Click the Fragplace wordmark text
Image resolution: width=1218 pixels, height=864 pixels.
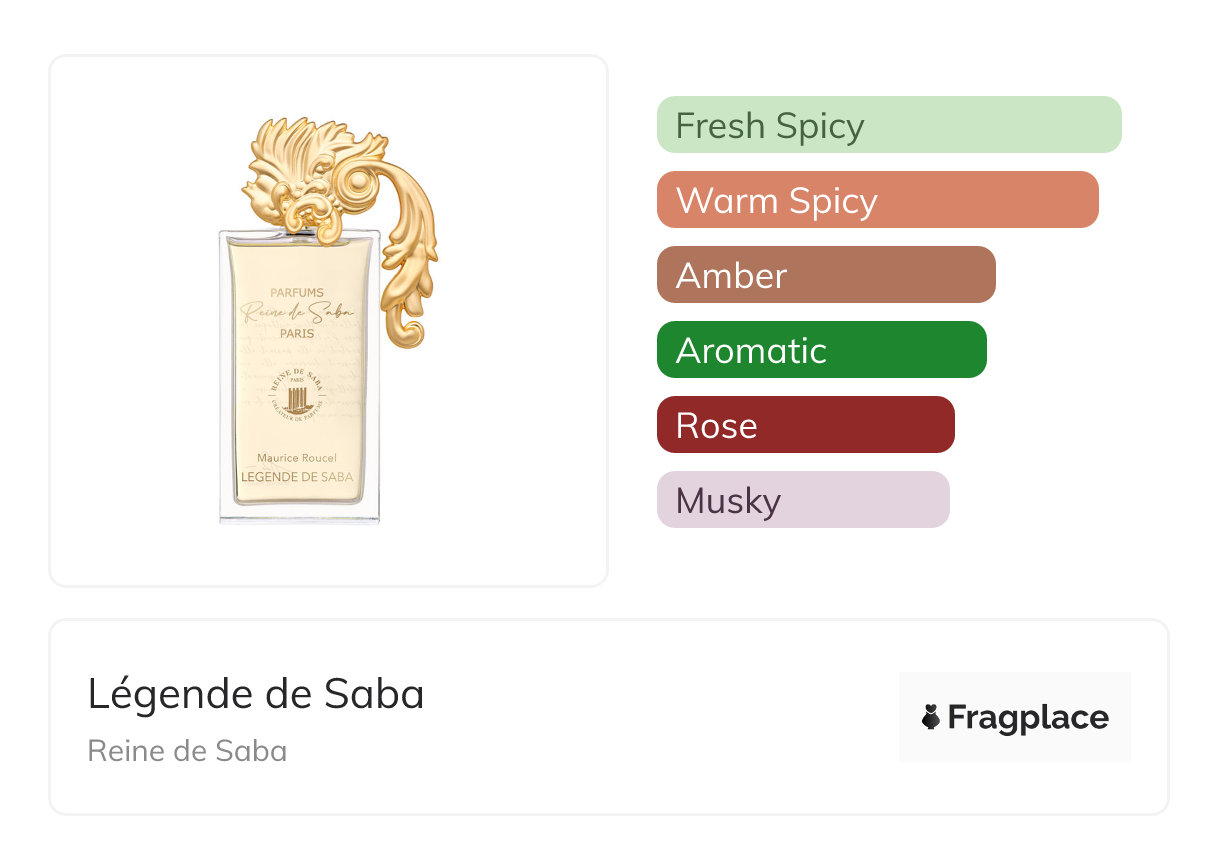(1028, 718)
